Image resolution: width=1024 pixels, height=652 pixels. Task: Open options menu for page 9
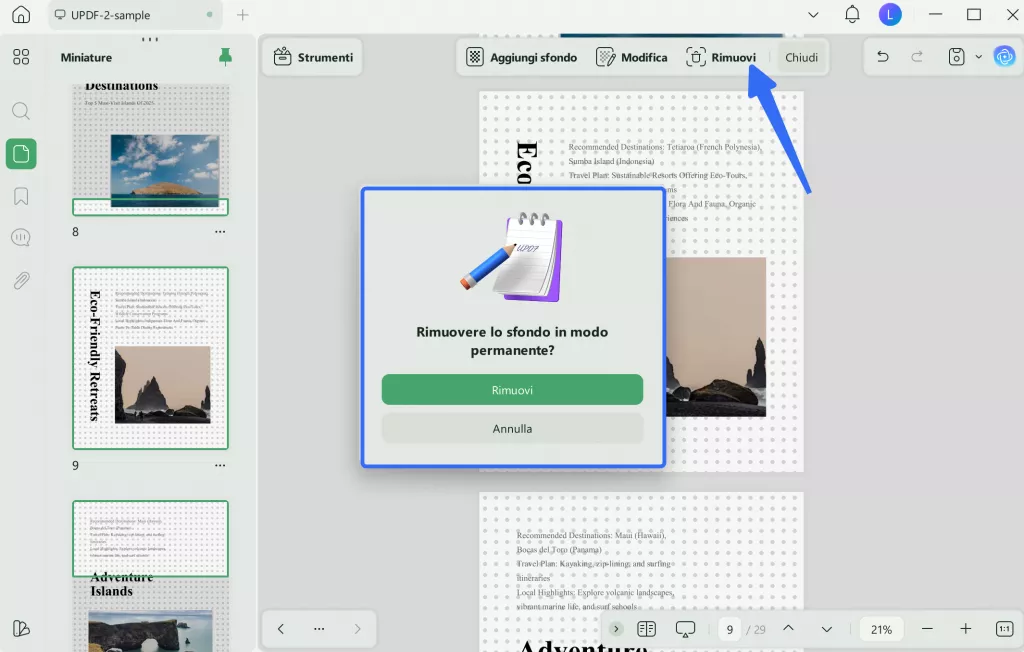tap(220, 466)
